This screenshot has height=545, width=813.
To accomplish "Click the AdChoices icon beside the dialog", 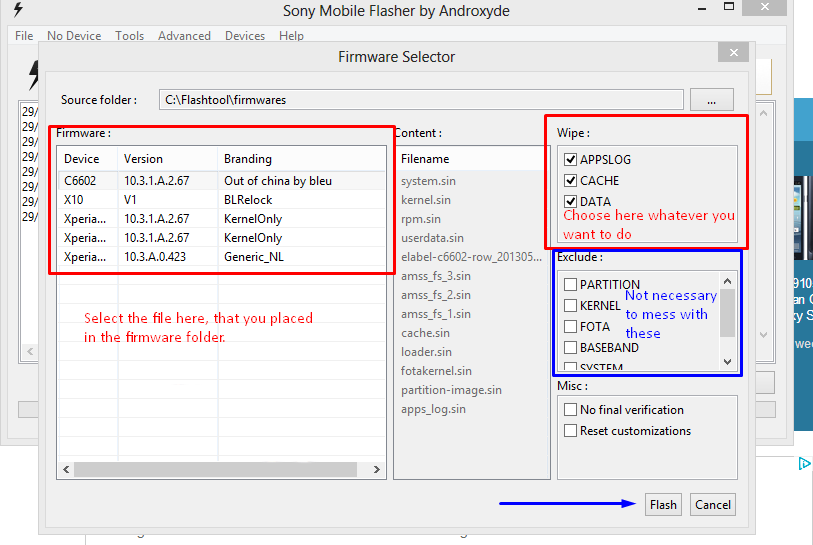I will click(x=804, y=463).
